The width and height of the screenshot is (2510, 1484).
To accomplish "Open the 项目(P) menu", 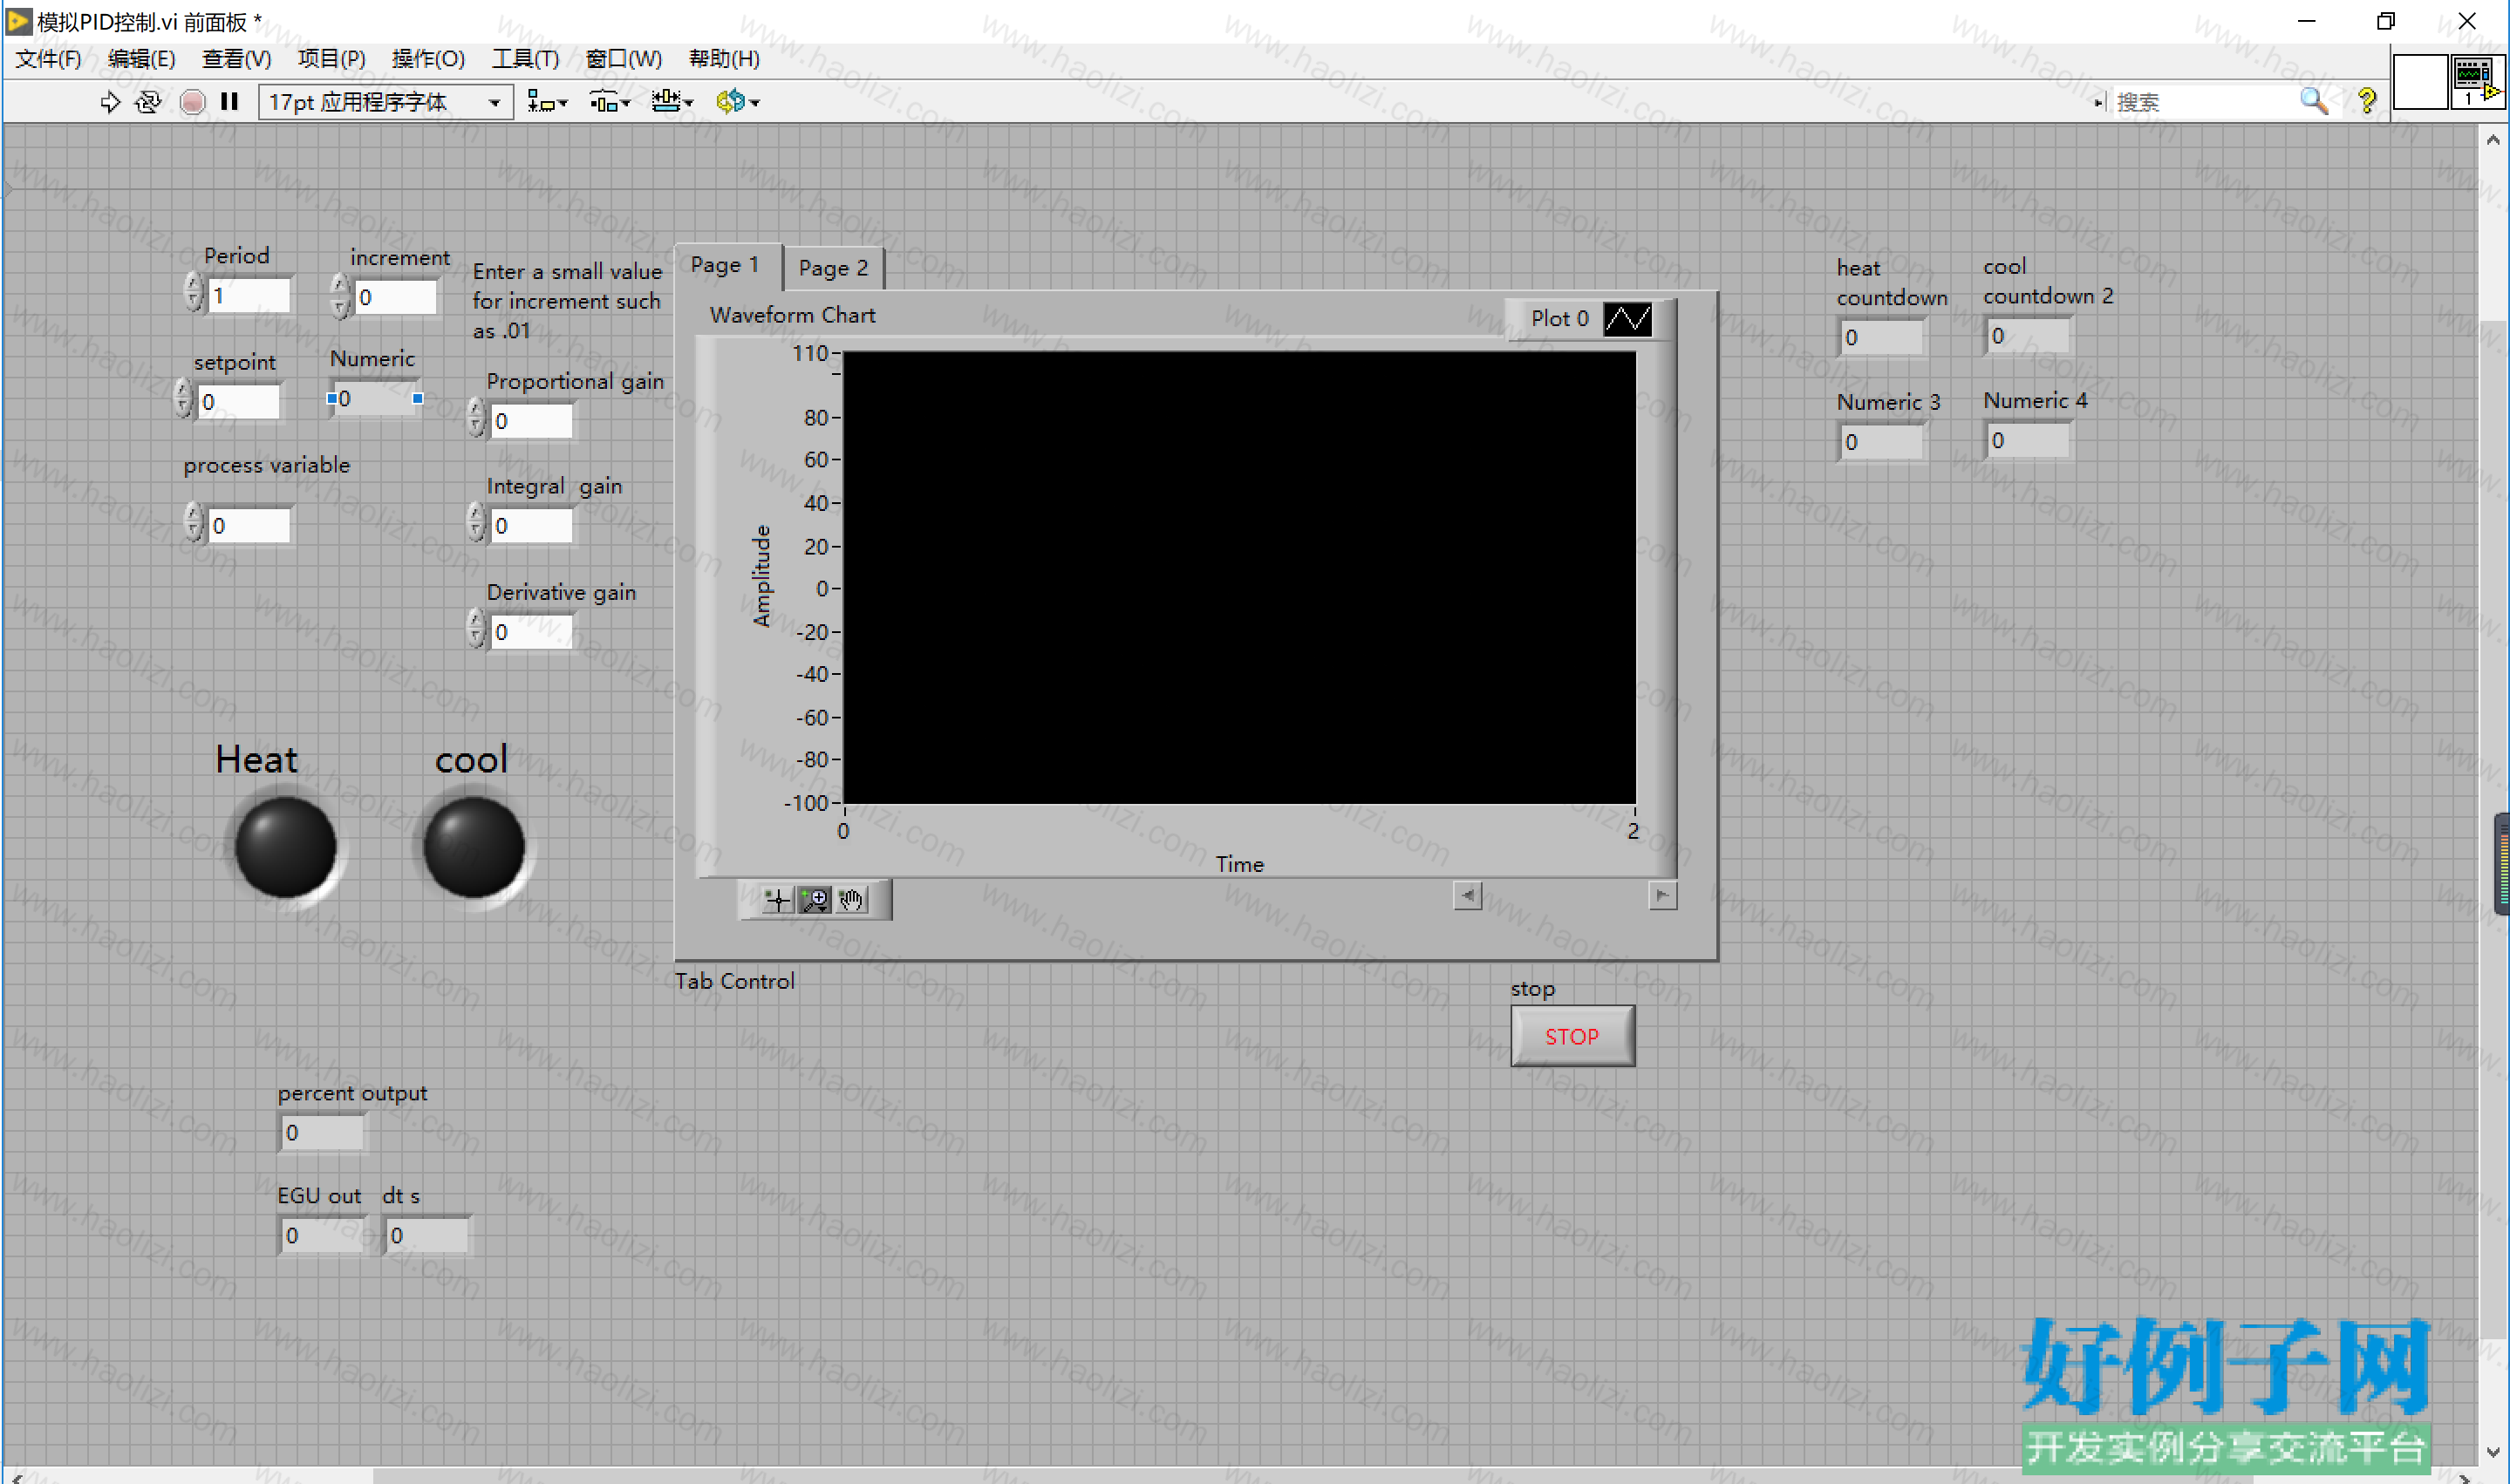I will point(331,59).
